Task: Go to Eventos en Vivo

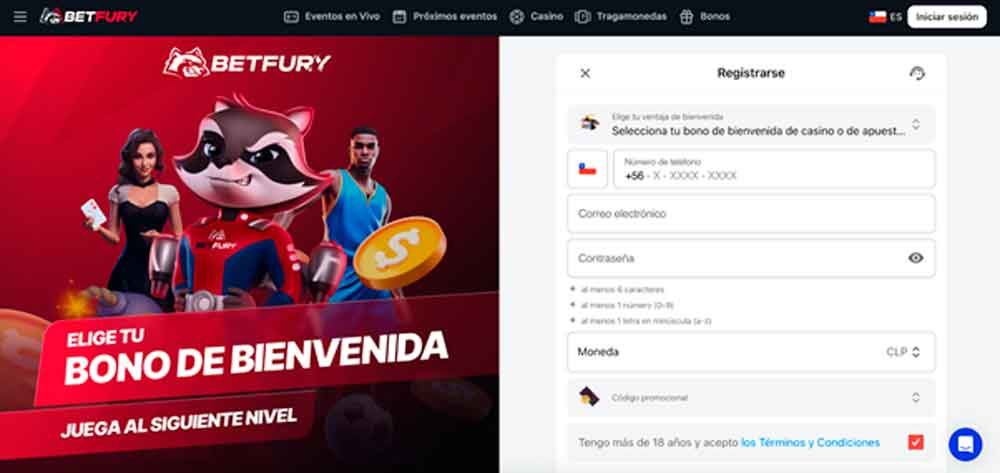Action: tap(332, 17)
